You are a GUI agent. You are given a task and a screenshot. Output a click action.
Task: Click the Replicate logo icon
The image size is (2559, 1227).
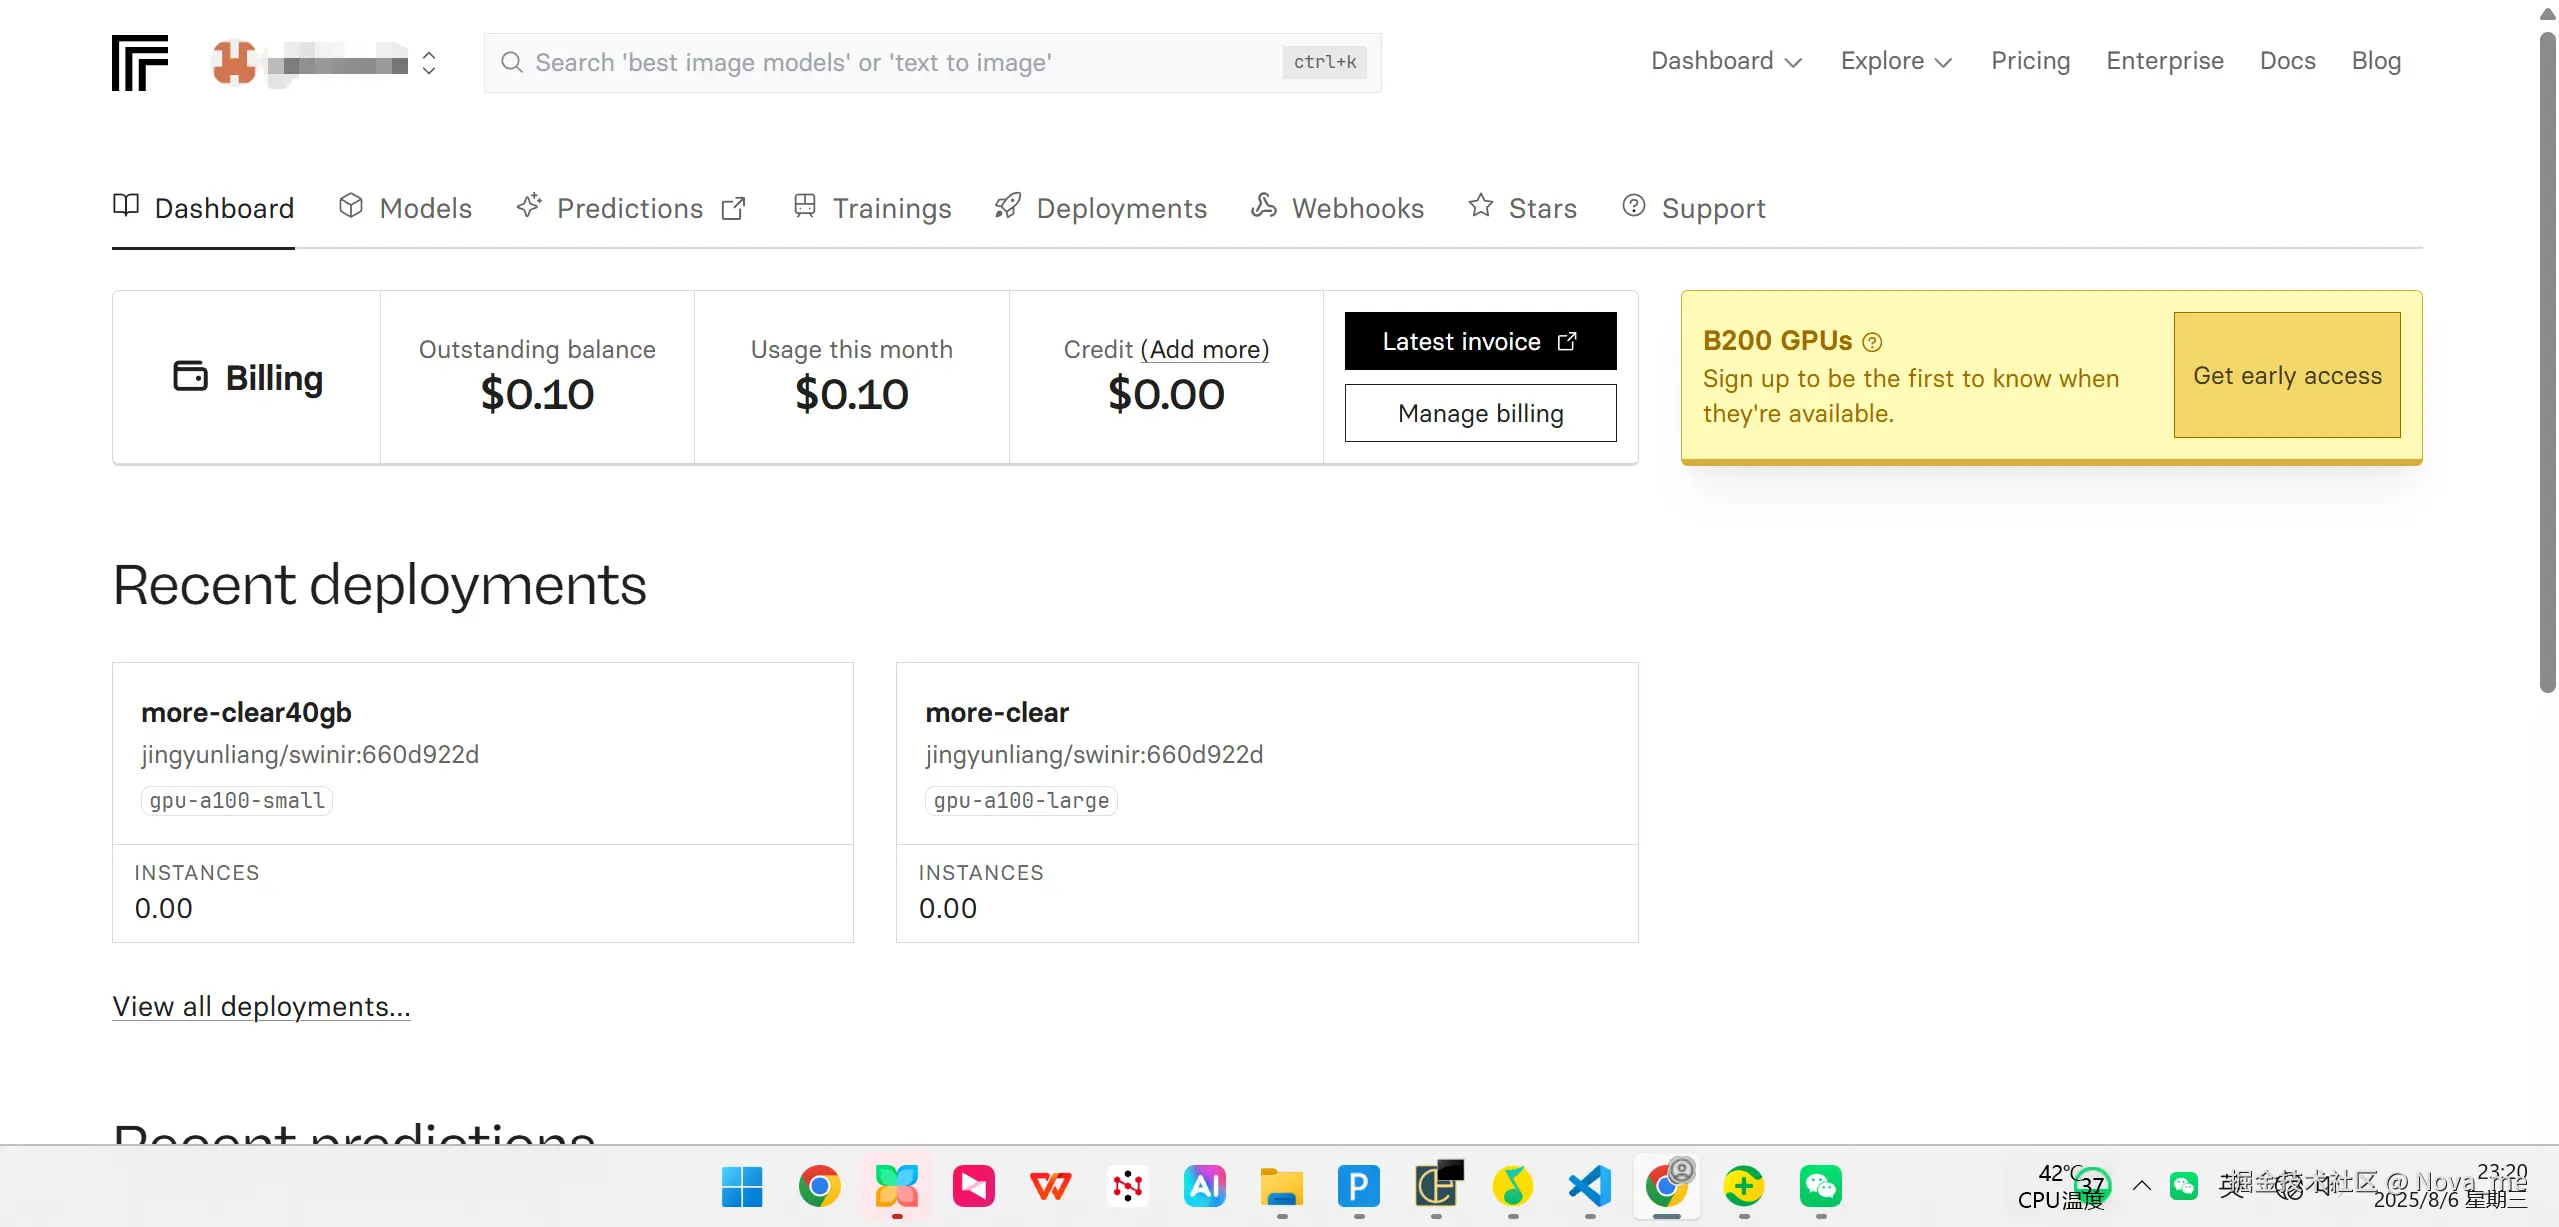coord(139,63)
